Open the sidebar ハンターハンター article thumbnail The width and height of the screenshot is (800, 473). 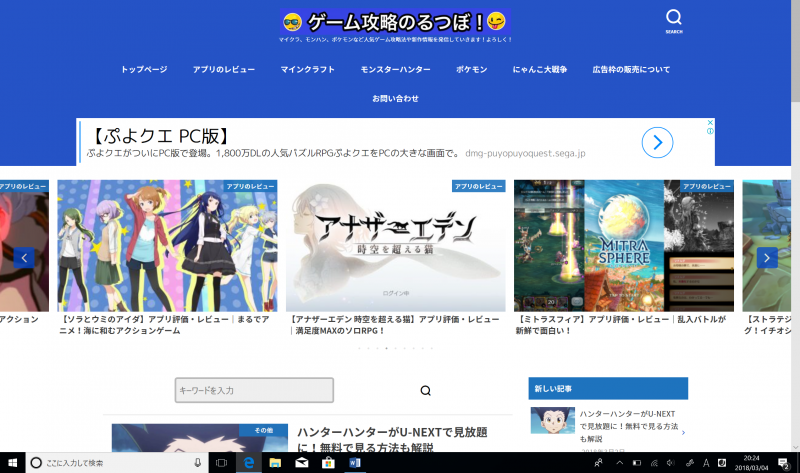point(553,420)
